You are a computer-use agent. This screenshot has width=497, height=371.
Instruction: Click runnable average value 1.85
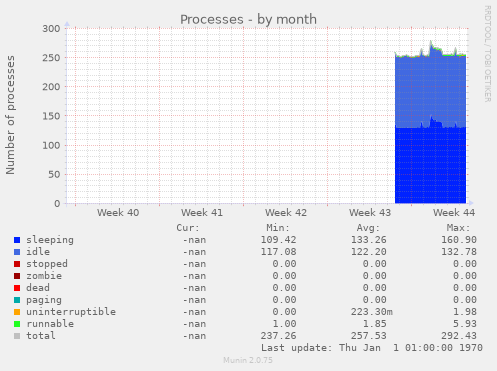[x=375, y=324]
